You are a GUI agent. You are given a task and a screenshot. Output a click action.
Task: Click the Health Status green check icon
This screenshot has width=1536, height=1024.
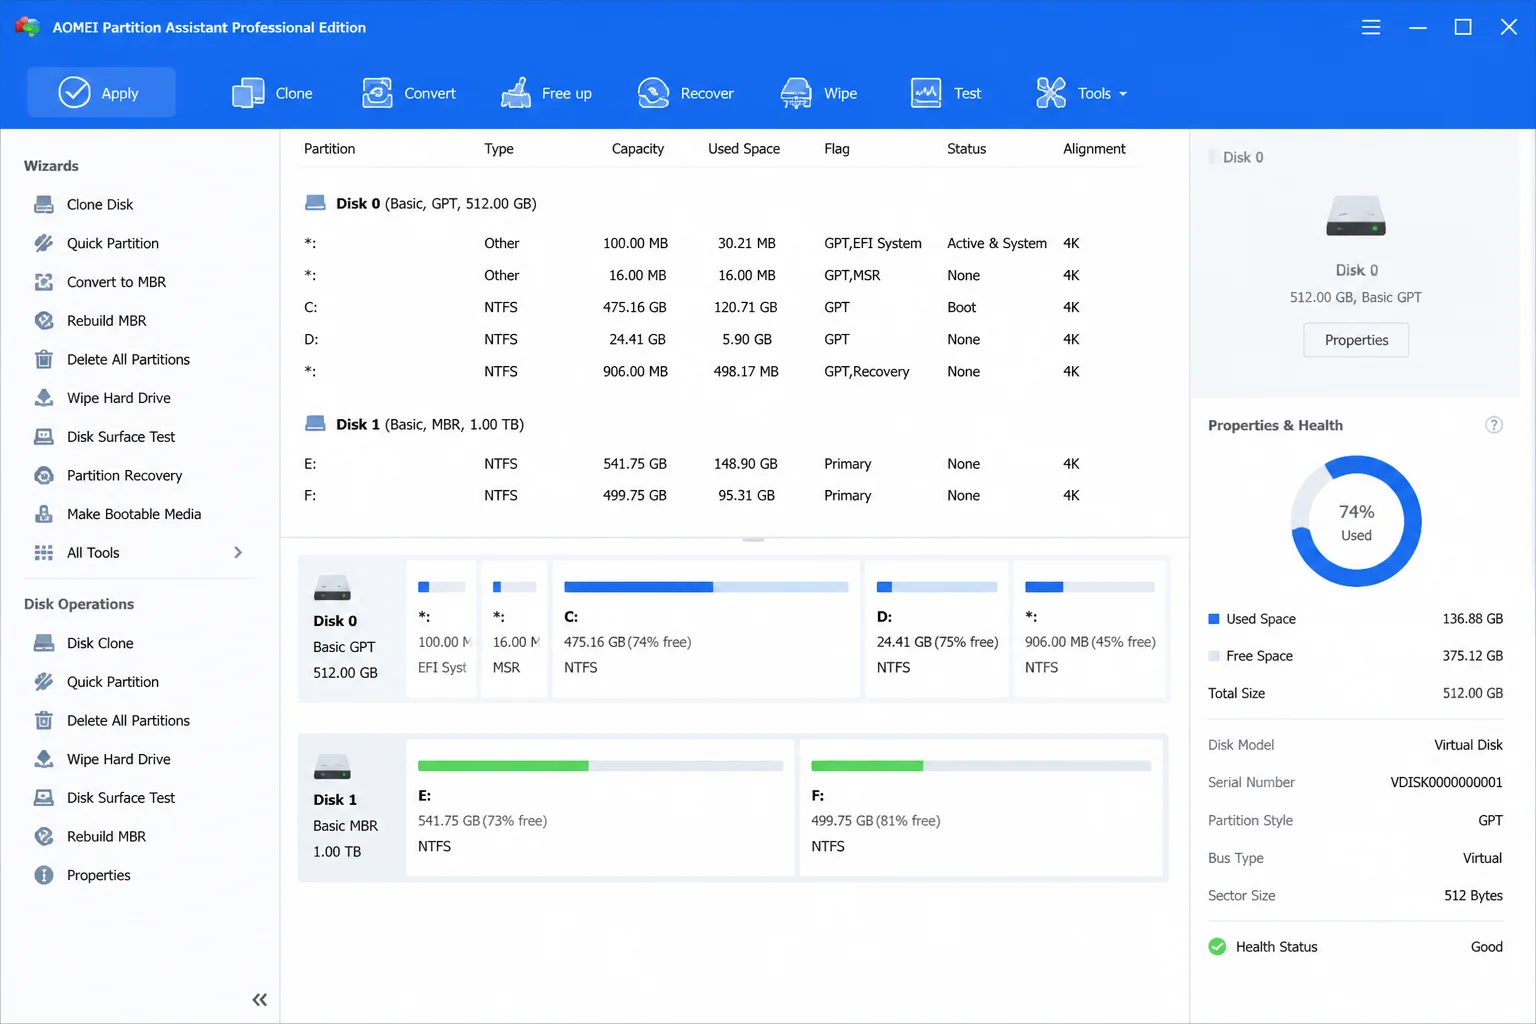1217,947
